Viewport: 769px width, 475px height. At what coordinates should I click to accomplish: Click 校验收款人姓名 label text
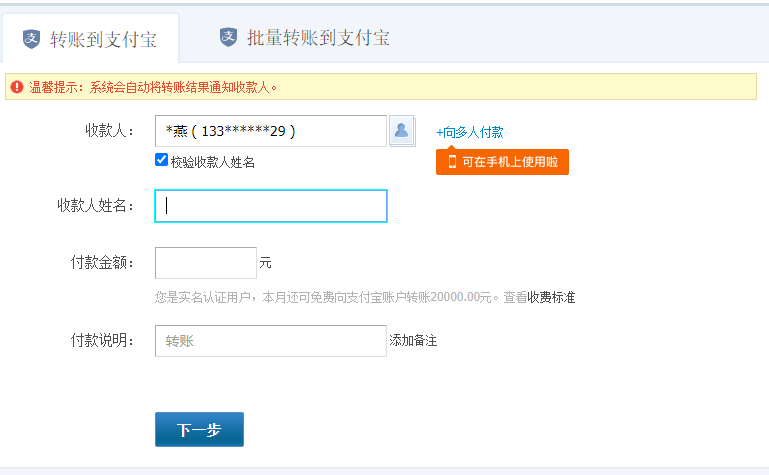pos(213,162)
